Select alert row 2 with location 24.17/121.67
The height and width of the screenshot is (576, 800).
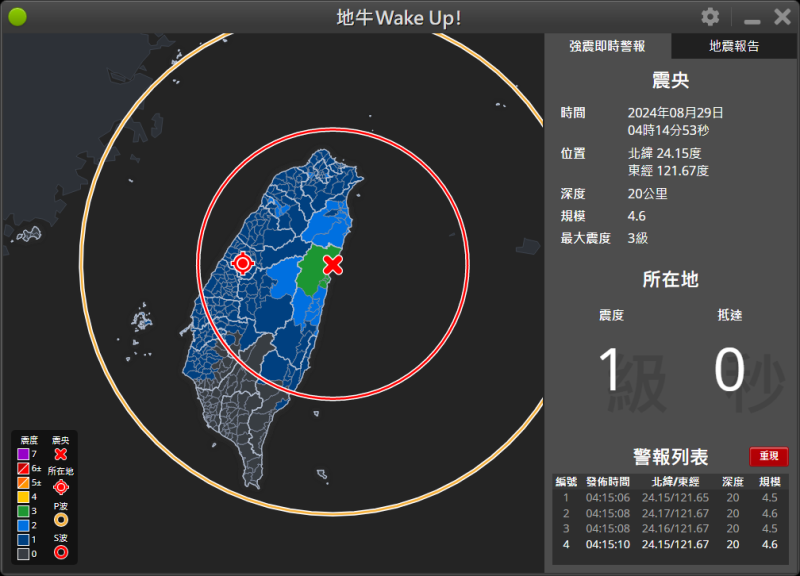coord(670,513)
